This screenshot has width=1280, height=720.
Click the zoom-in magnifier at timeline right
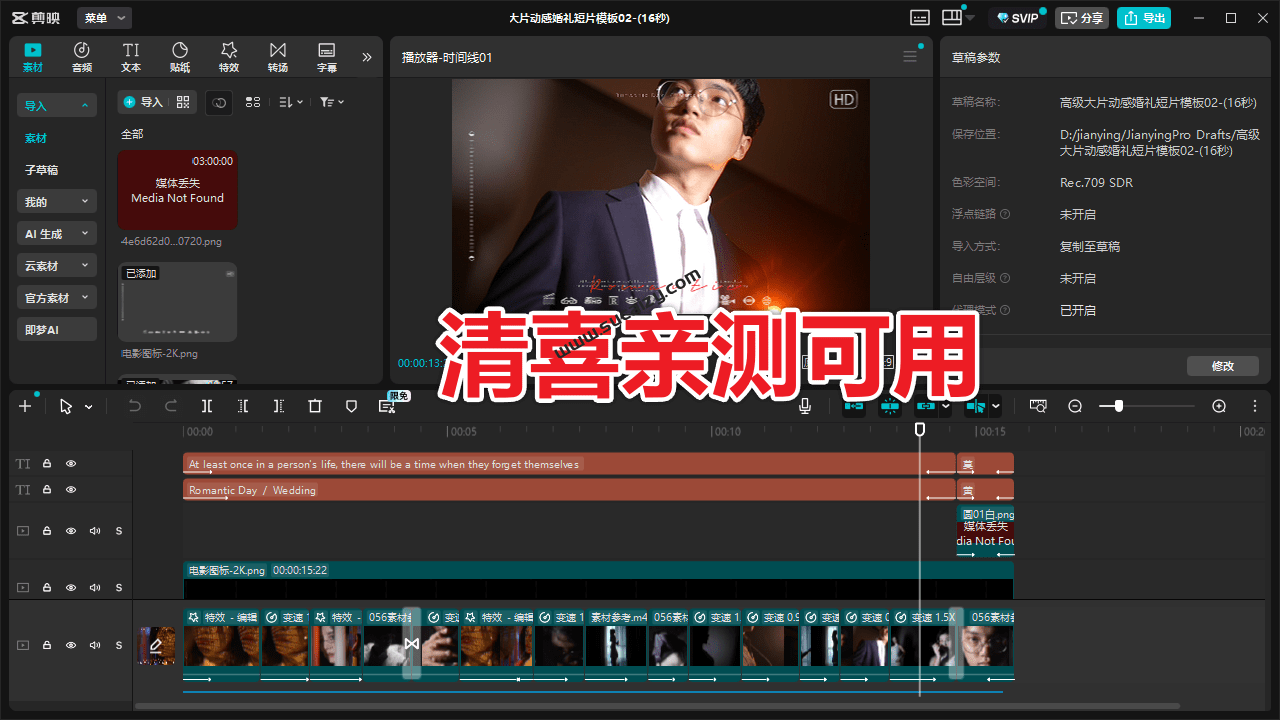pyautogui.click(x=1219, y=406)
